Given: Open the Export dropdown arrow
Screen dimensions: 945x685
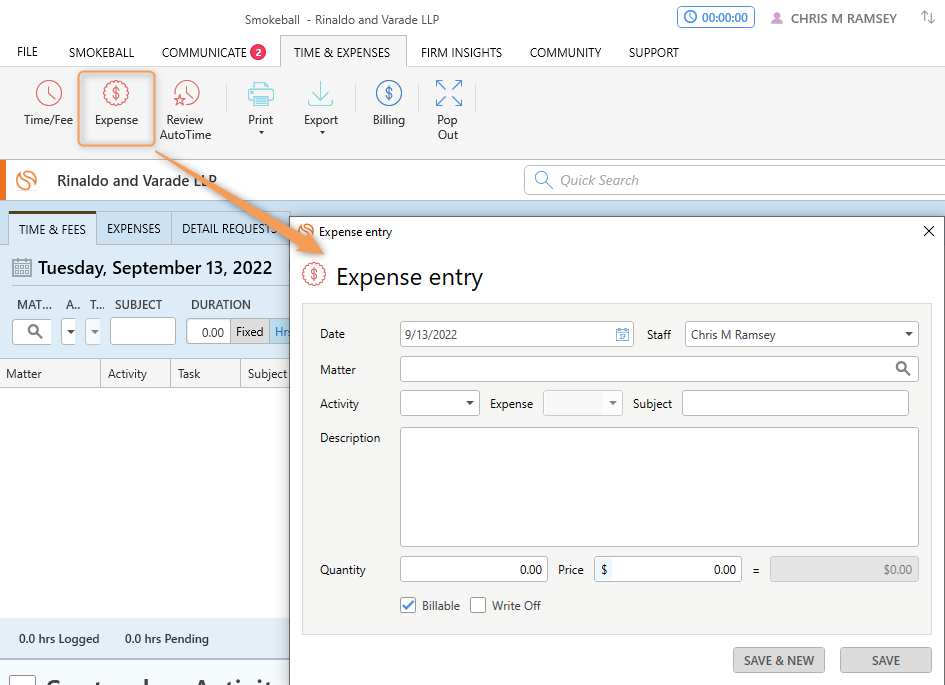Looking at the screenshot, I should [322, 133].
